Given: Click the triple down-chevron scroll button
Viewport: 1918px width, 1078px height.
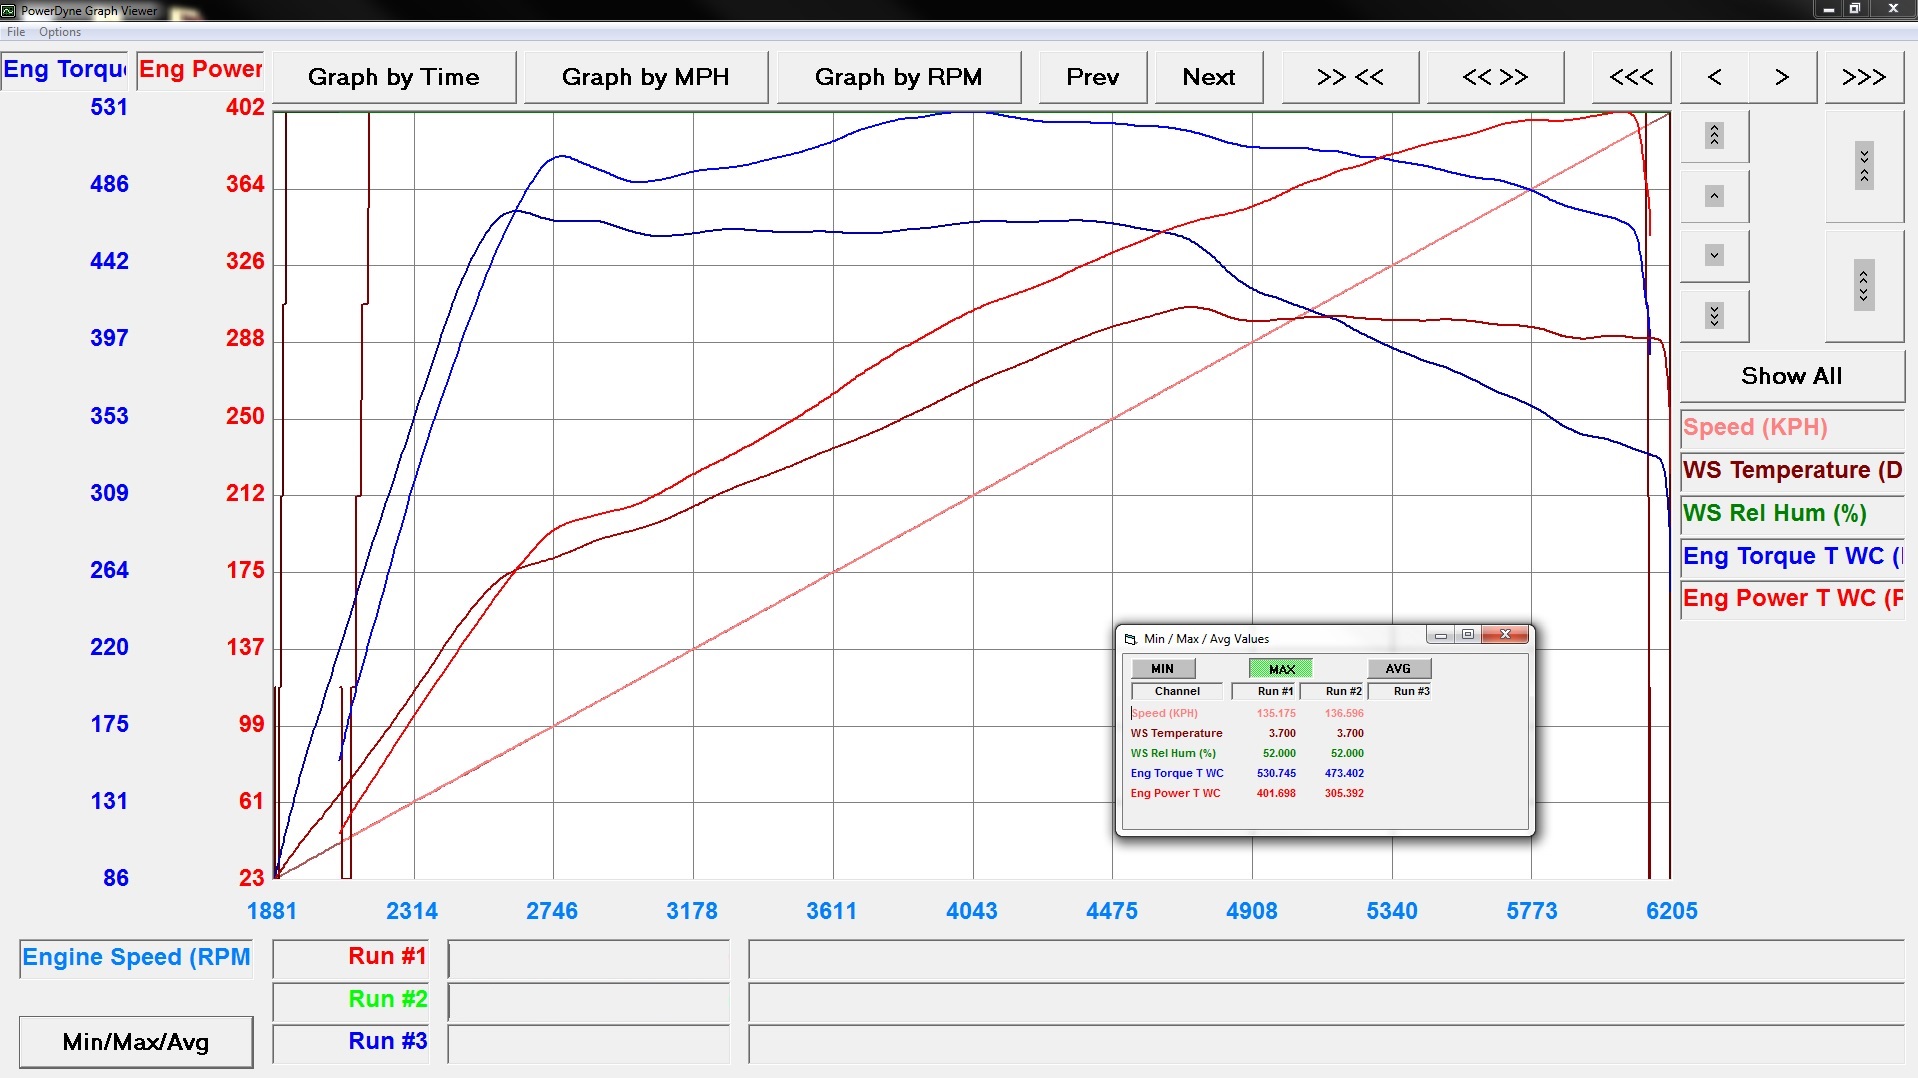Looking at the screenshot, I should (x=1714, y=316).
